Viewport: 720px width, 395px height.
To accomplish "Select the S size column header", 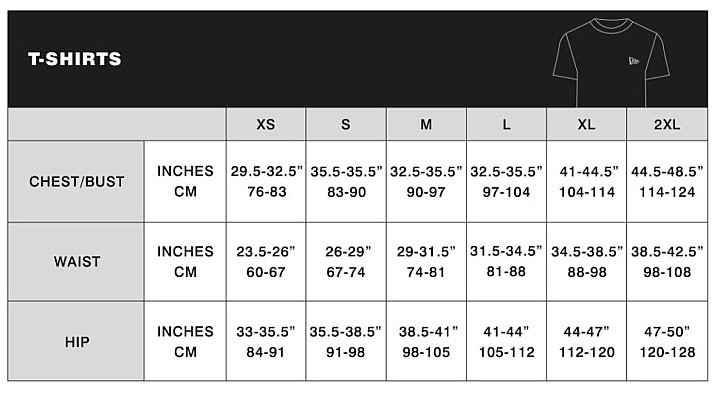I will coord(346,124).
